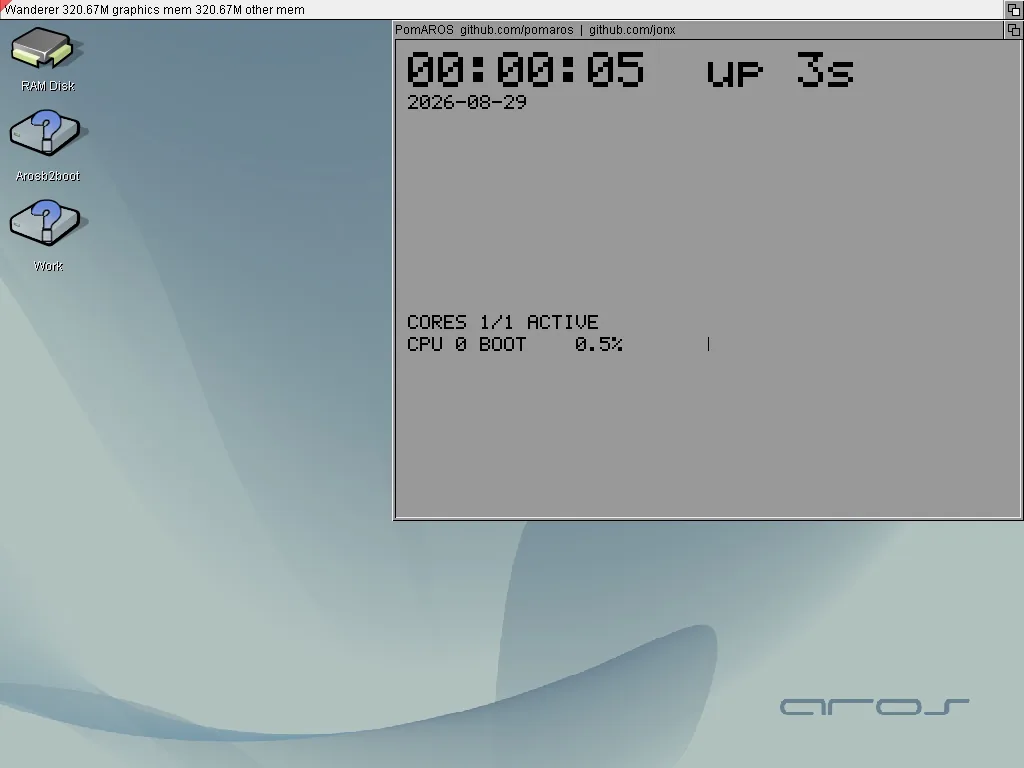The height and width of the screenshot is (768, 1024).
Task: Click the uptime 'up 3s' text
Action: click(780, 69)
